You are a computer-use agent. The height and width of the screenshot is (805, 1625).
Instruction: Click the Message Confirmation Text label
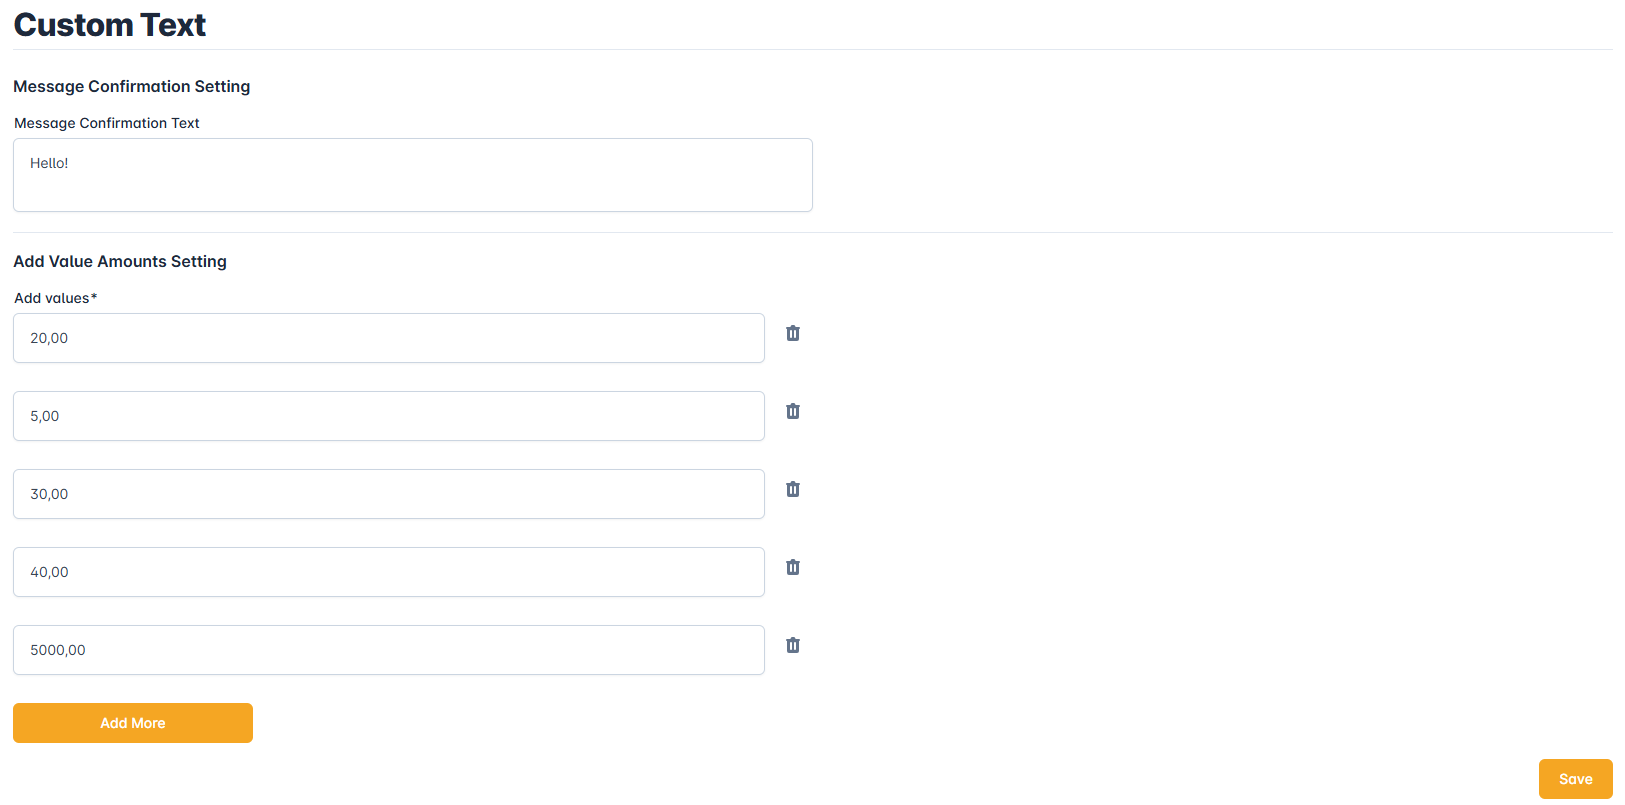tap(107, 123)
